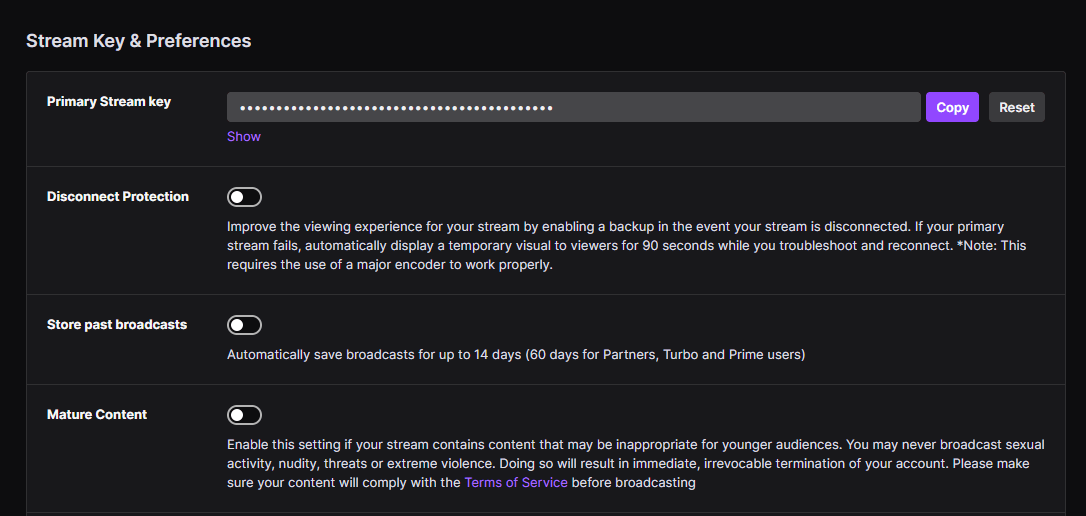
Task: Open the Terms of Service link
Action: (x=516, y=483)
